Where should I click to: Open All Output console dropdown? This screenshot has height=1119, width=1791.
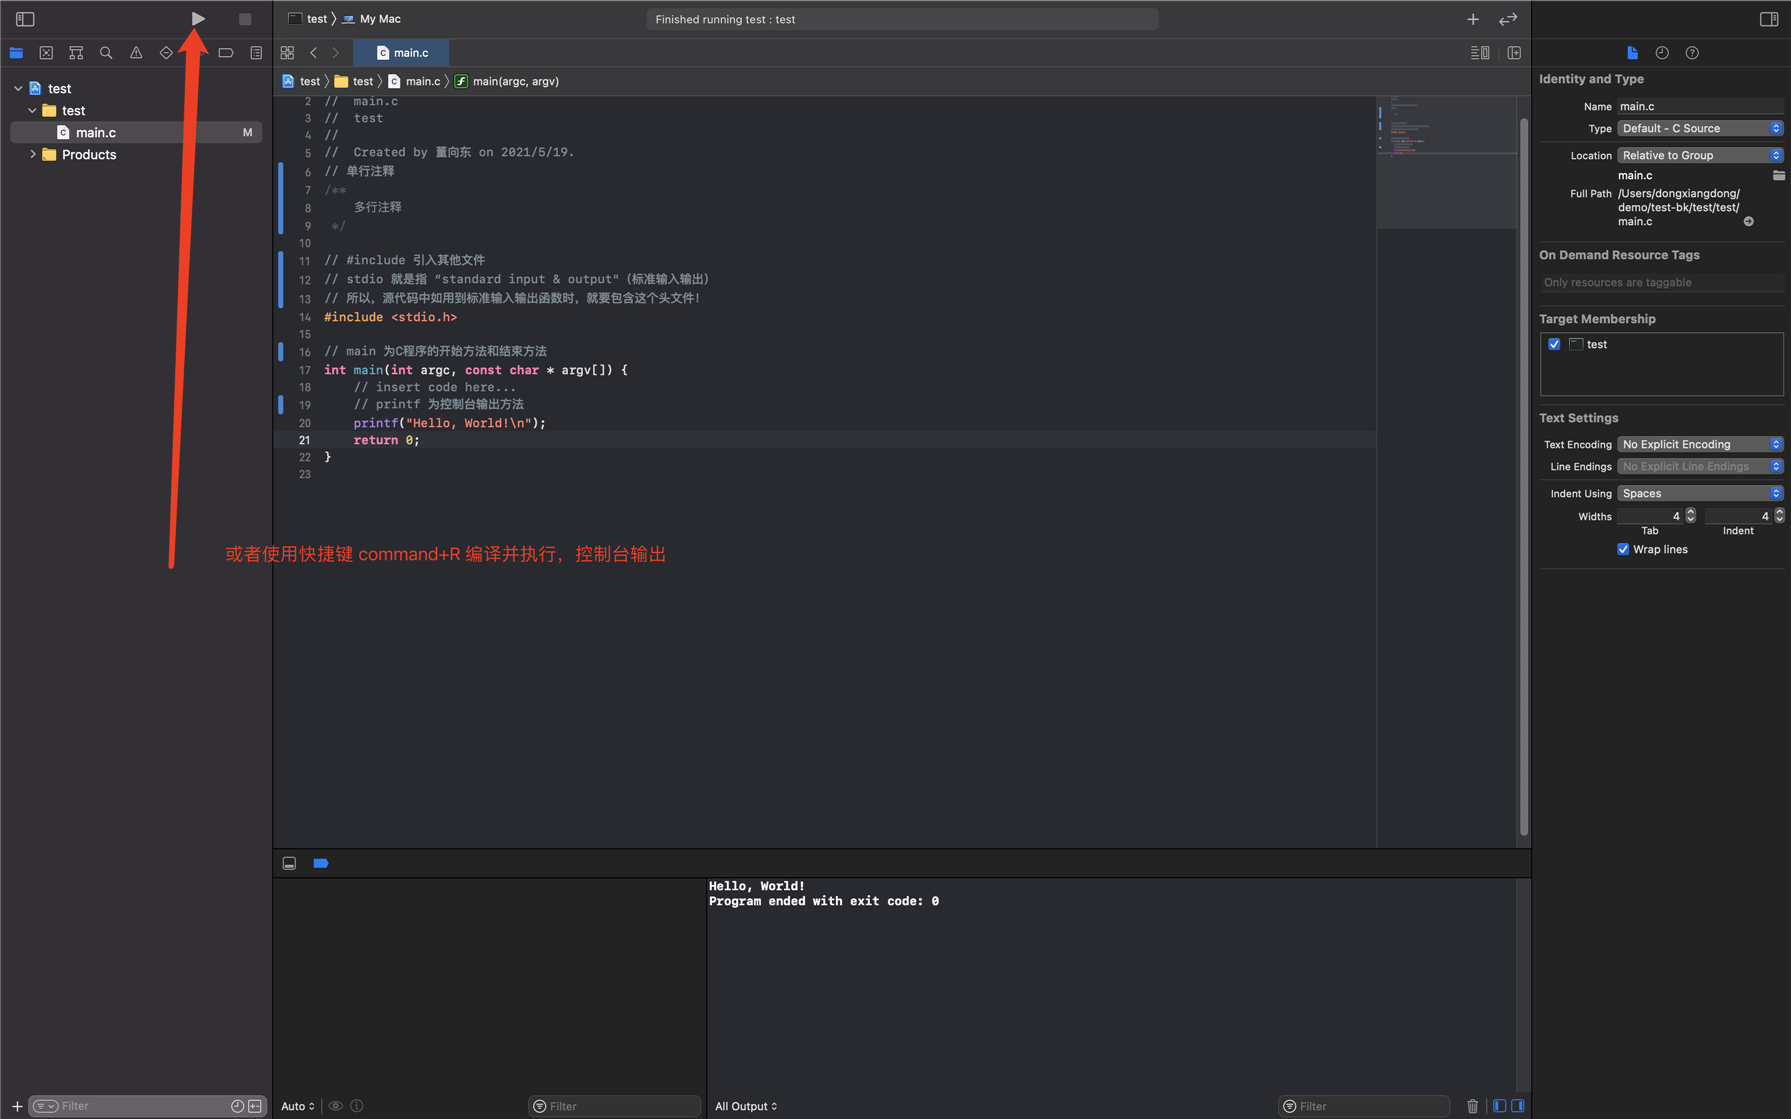(746, 1106)
